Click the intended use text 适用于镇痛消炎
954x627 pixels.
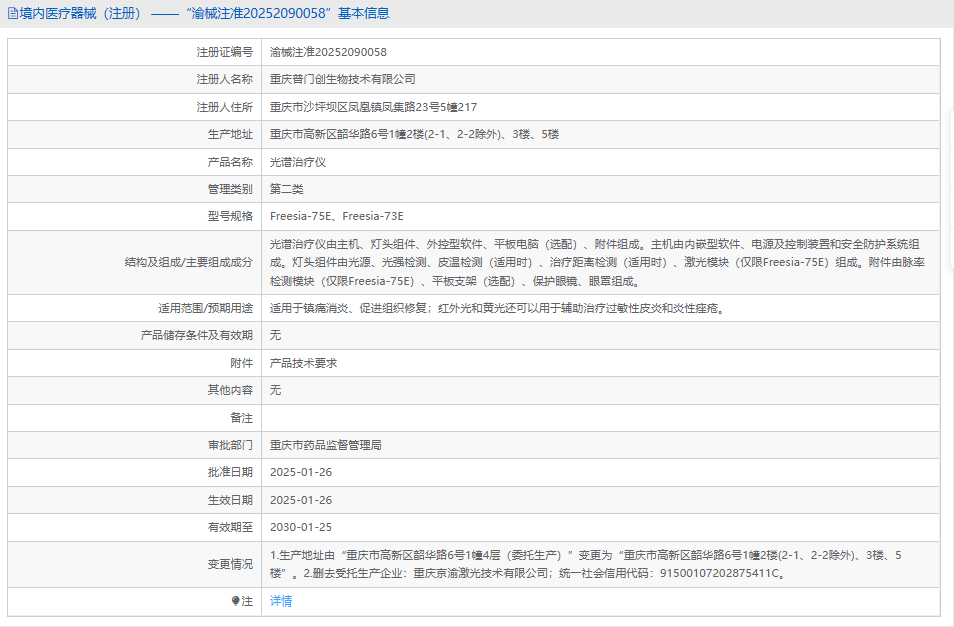(x=498, y=308)
